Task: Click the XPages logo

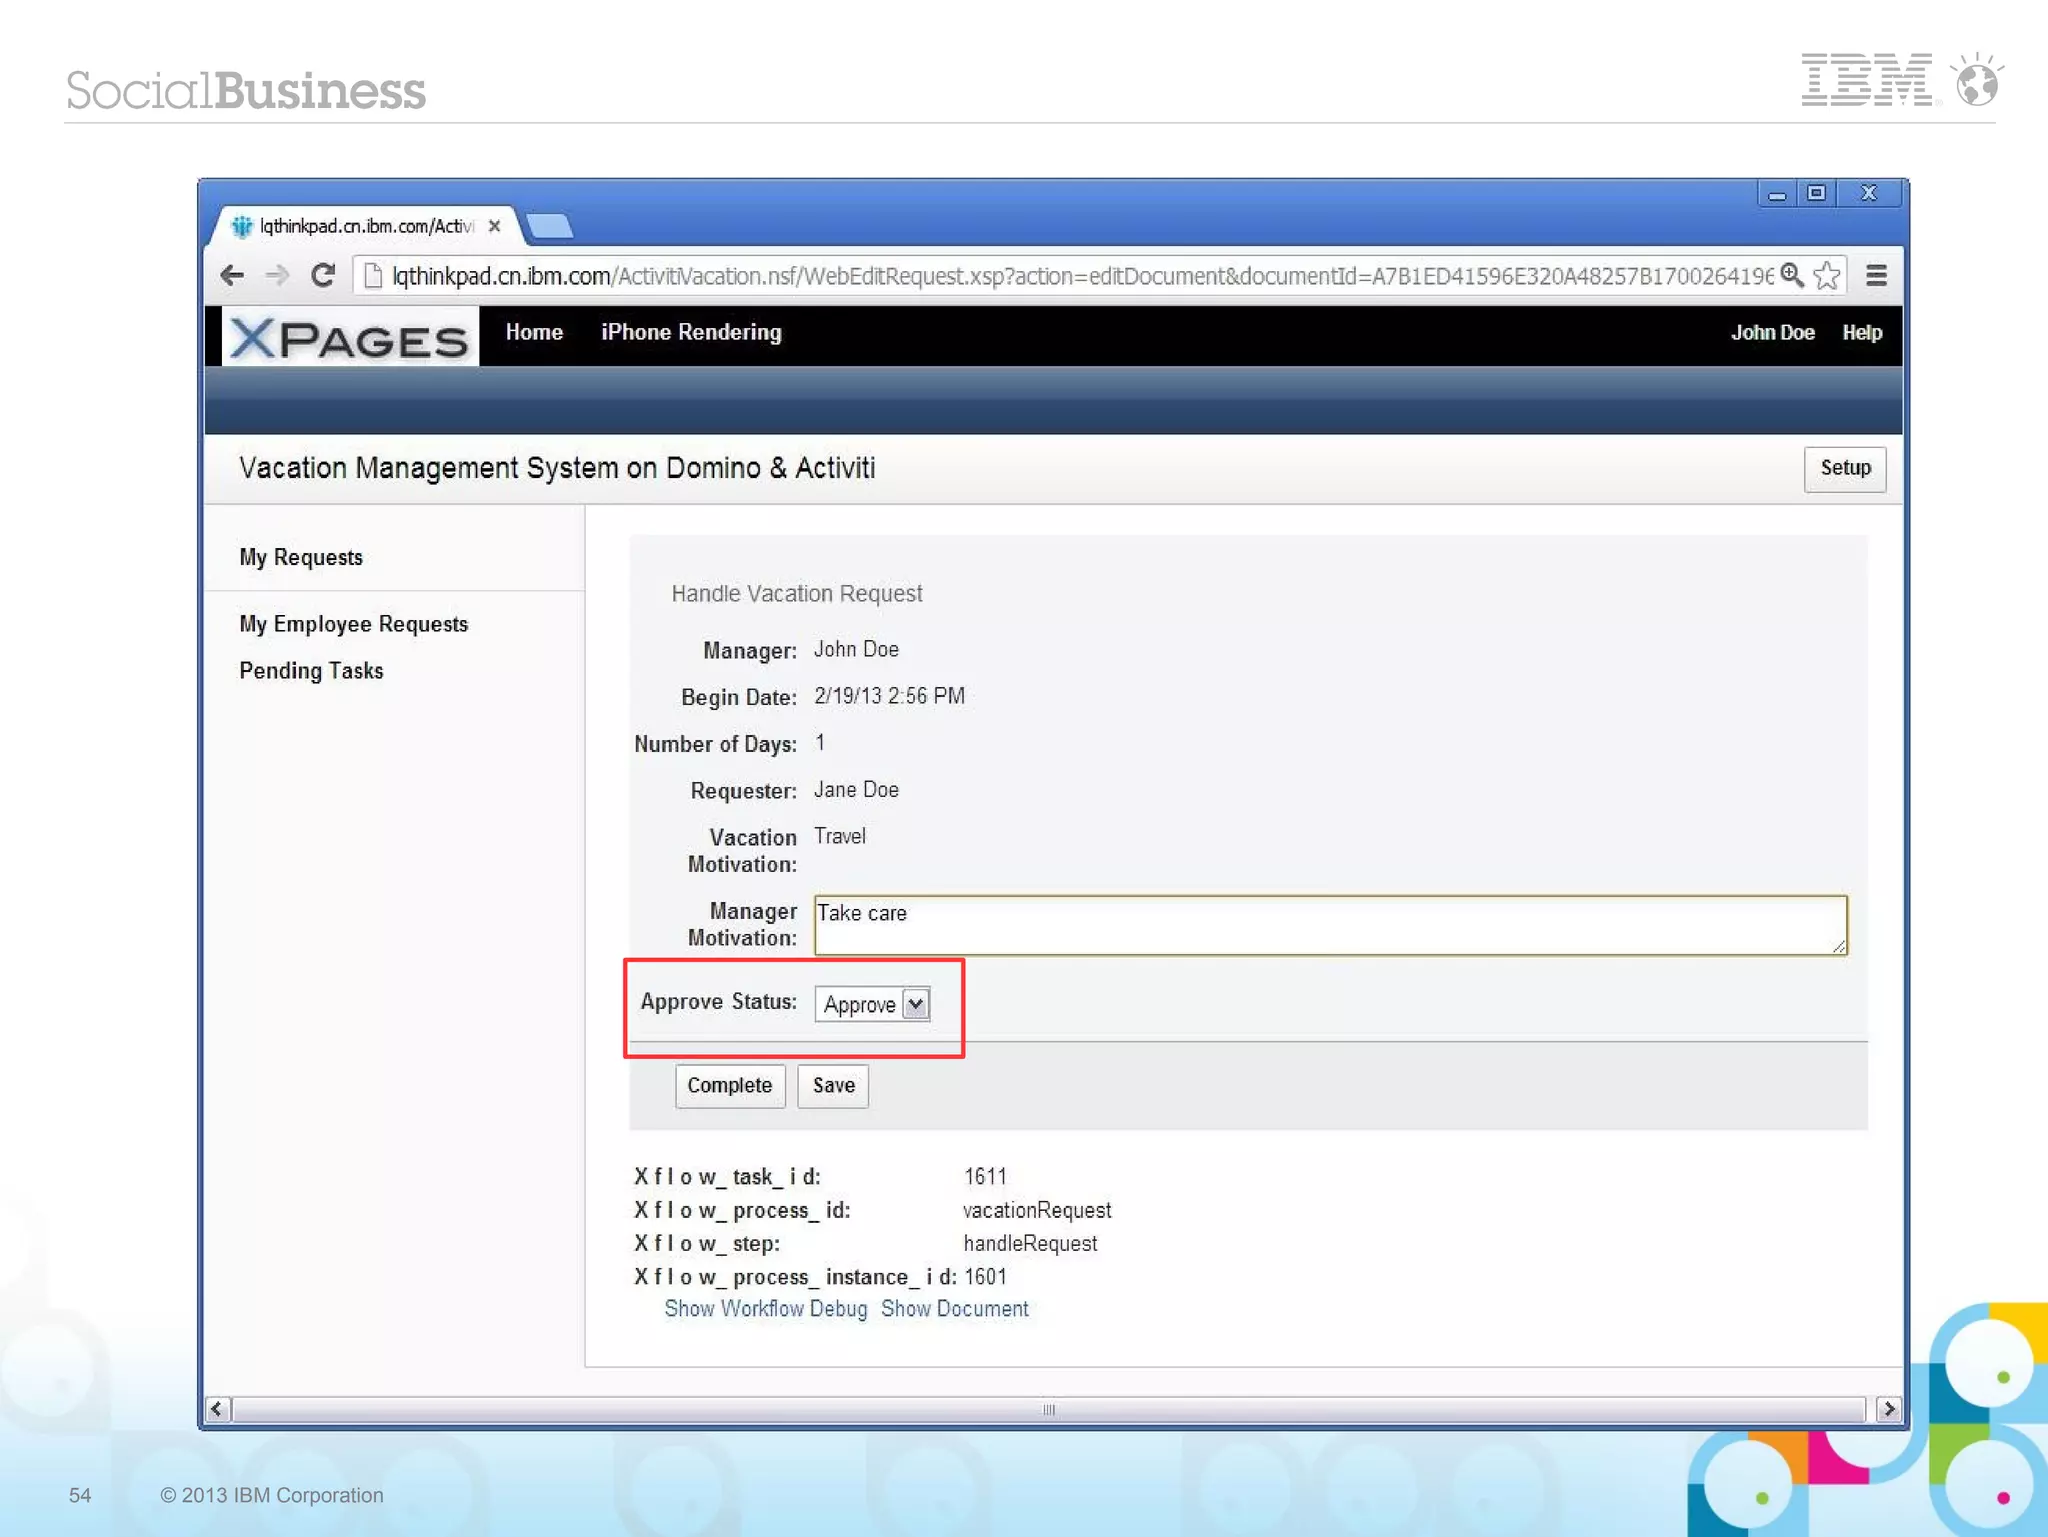Action: click(349, 337)
